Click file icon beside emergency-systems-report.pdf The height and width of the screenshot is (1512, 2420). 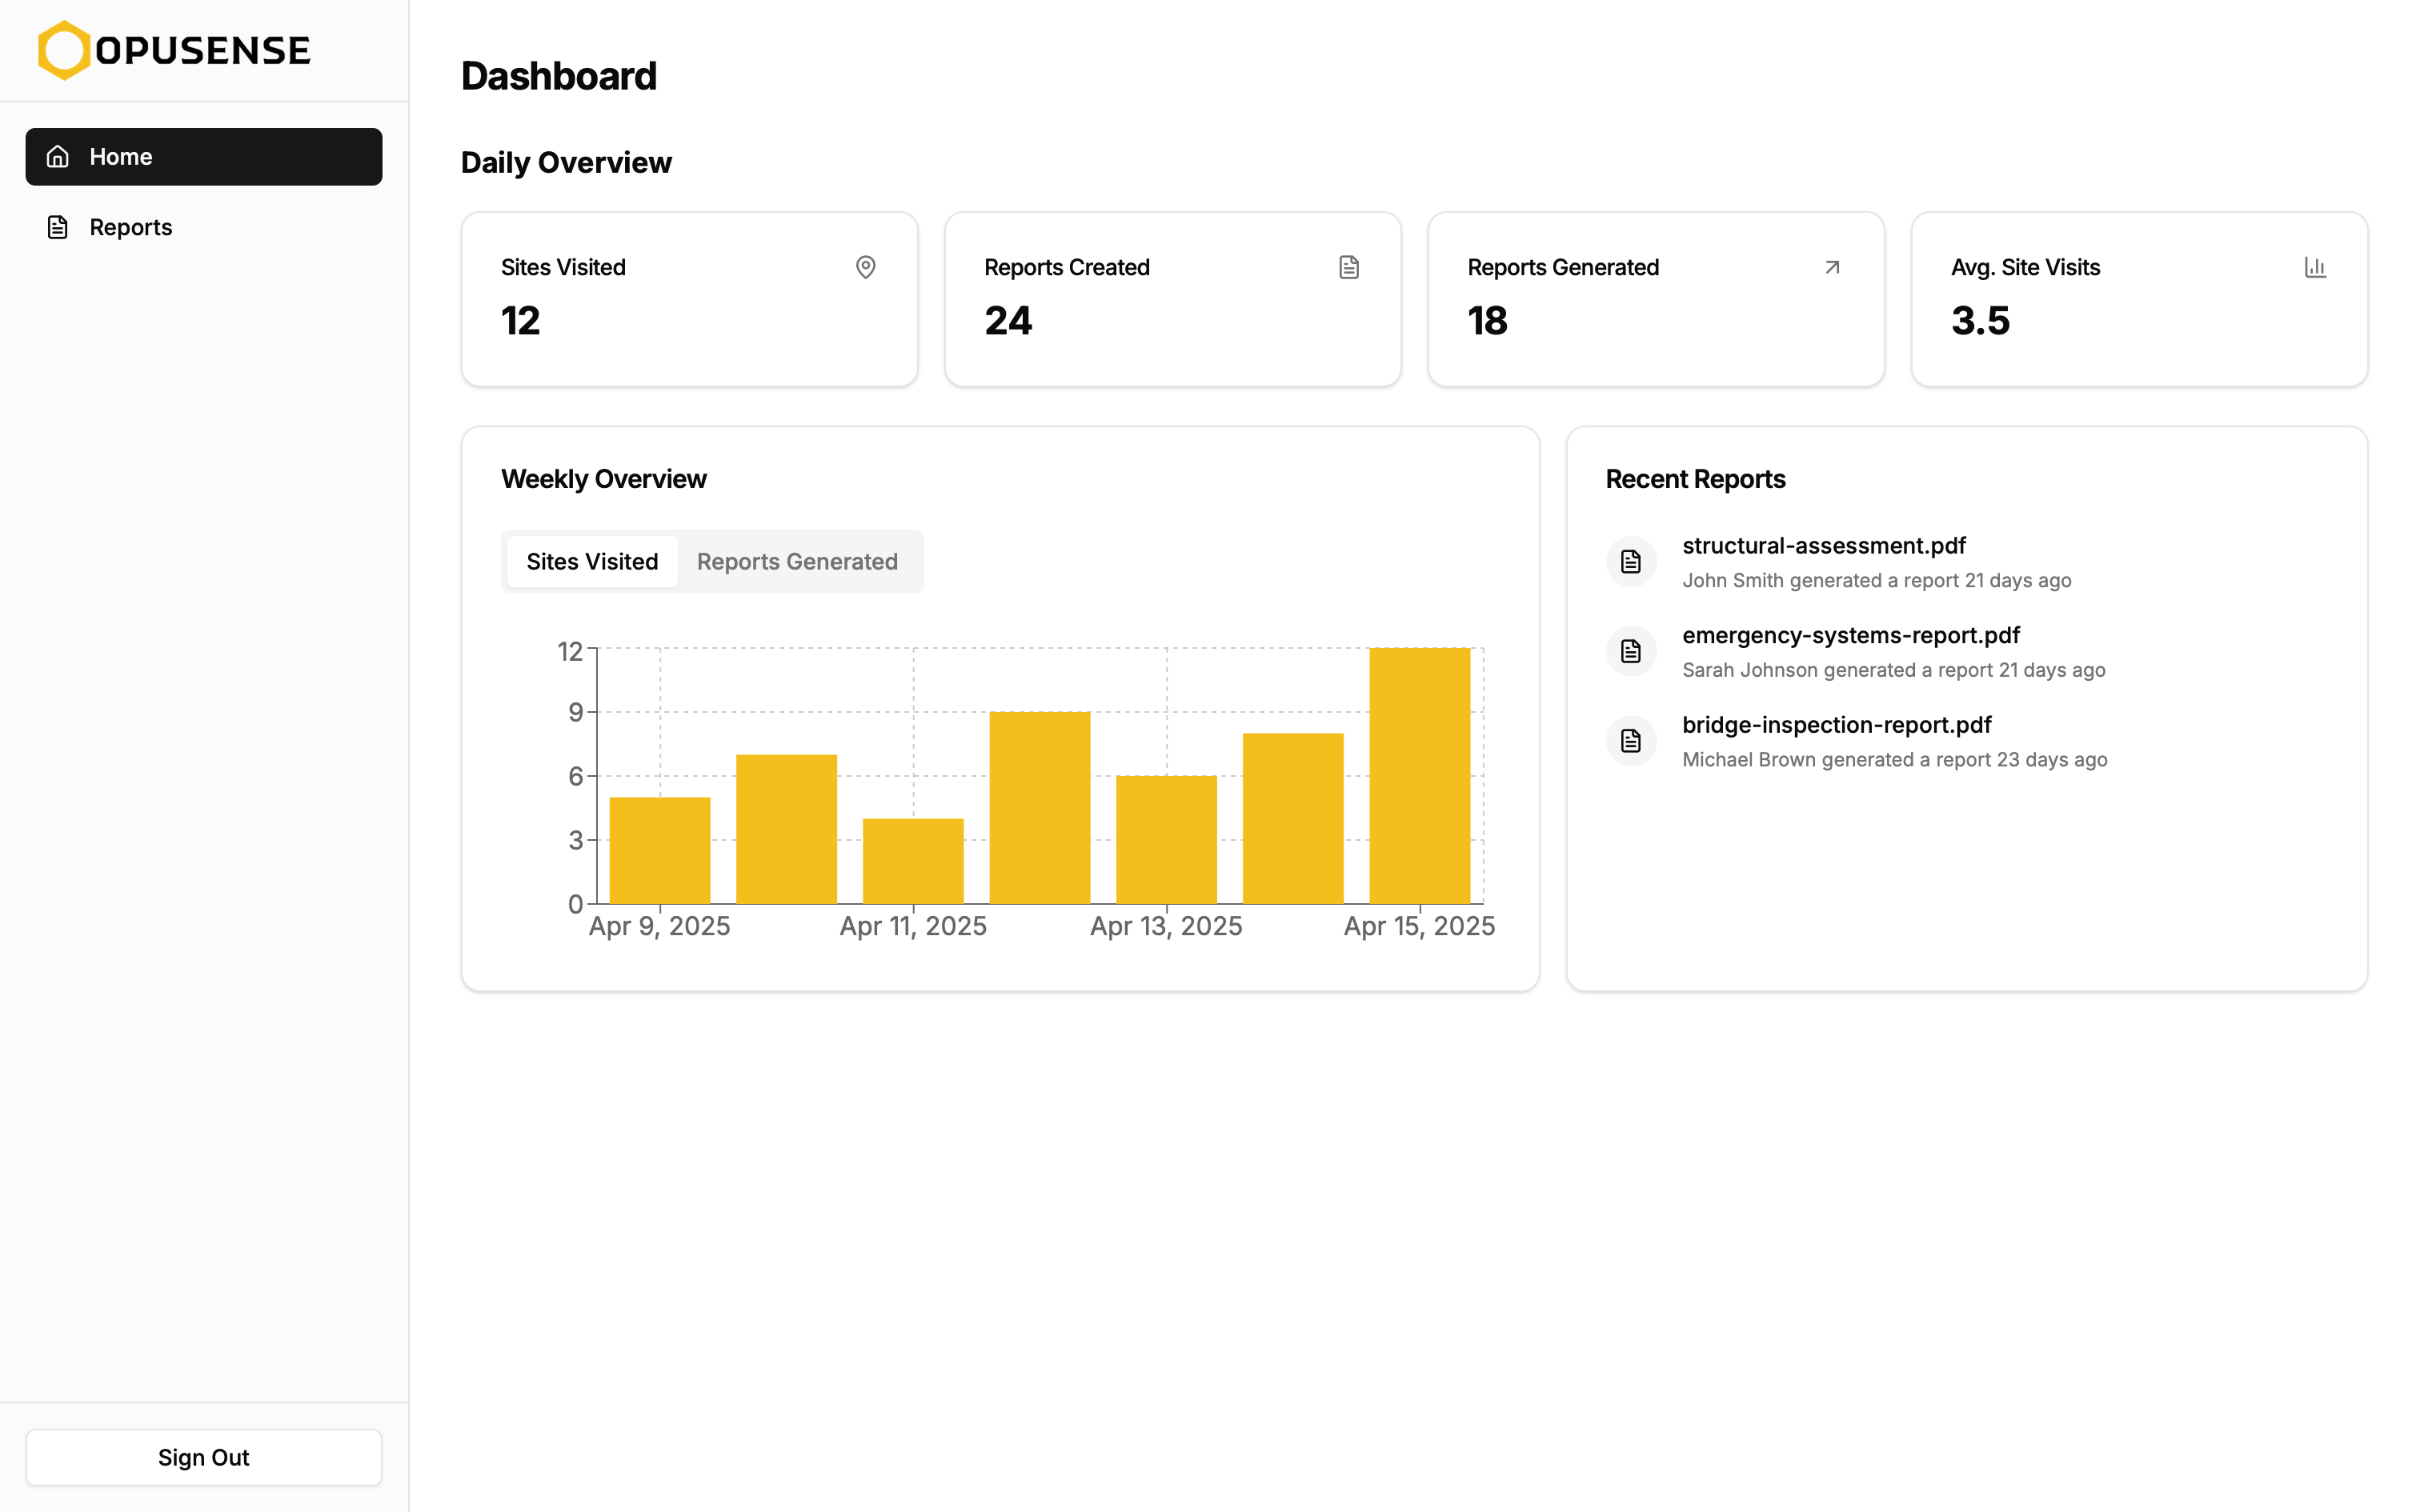[x=1630, y=652]
